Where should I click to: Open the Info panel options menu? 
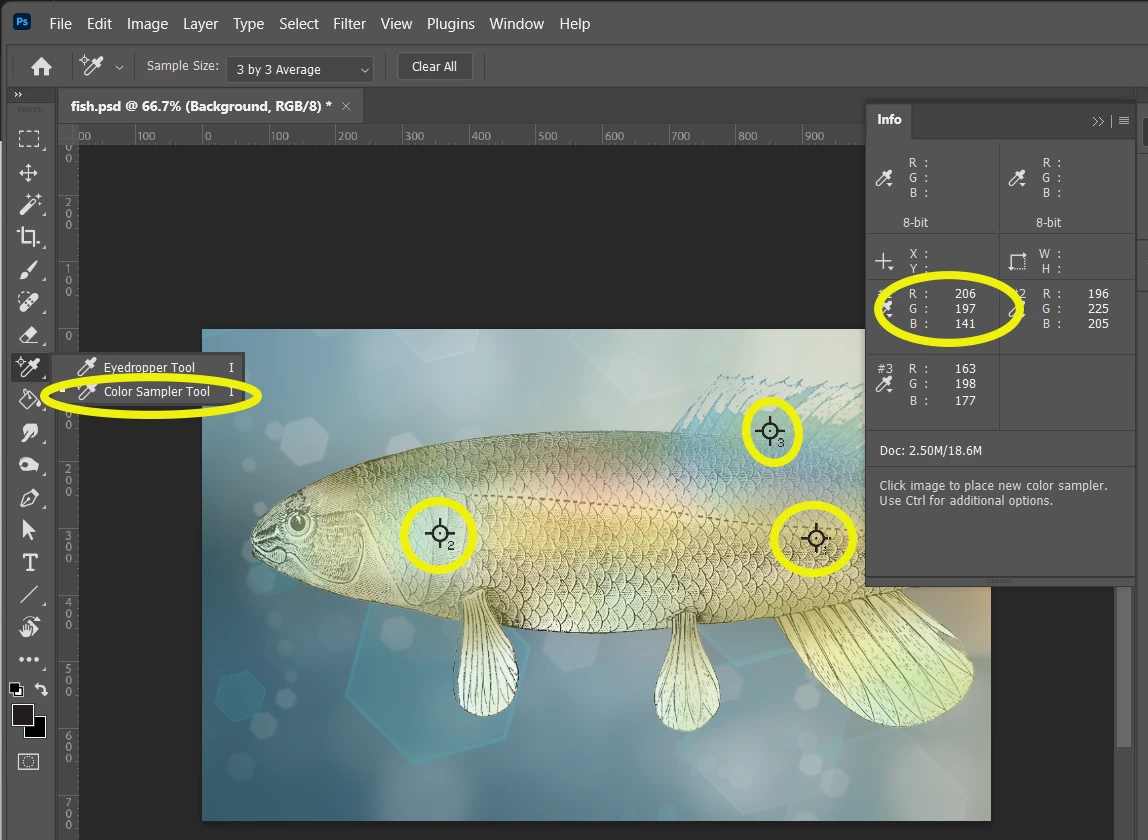[x=1124, y=121]
